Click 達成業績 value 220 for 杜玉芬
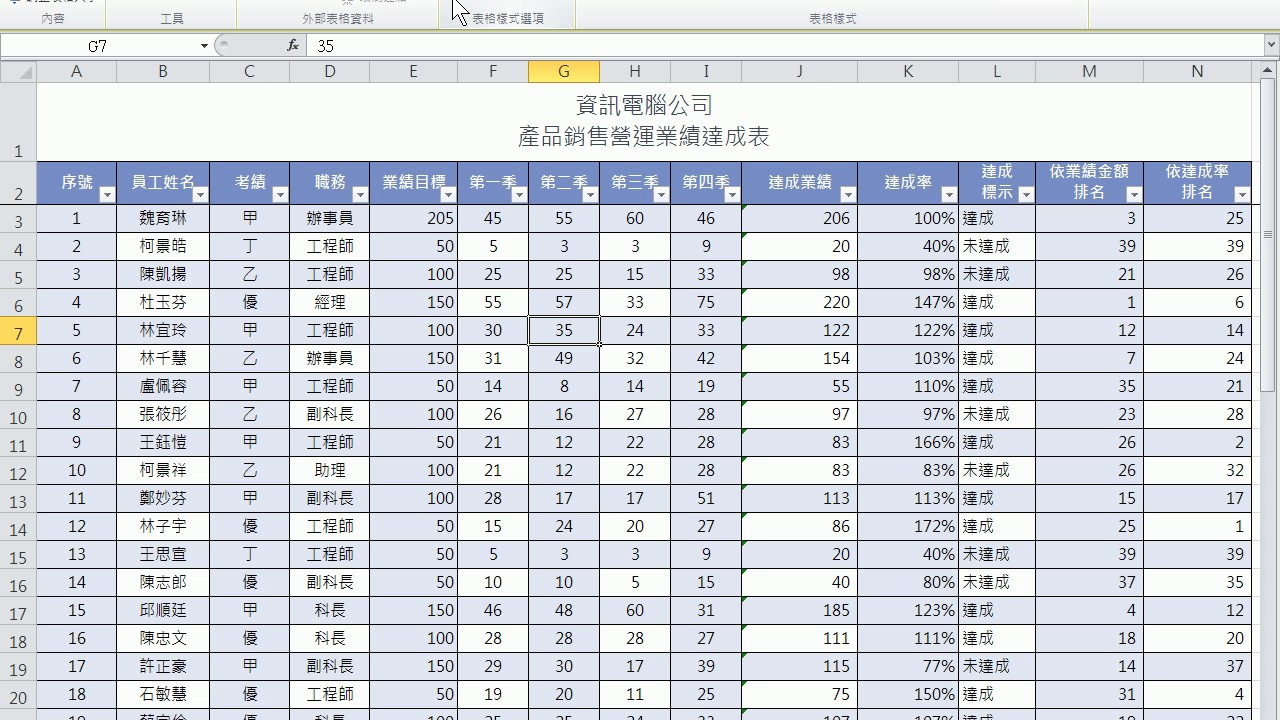The height and width of the screenshot is (720, 1280). (x=799, y=302)
